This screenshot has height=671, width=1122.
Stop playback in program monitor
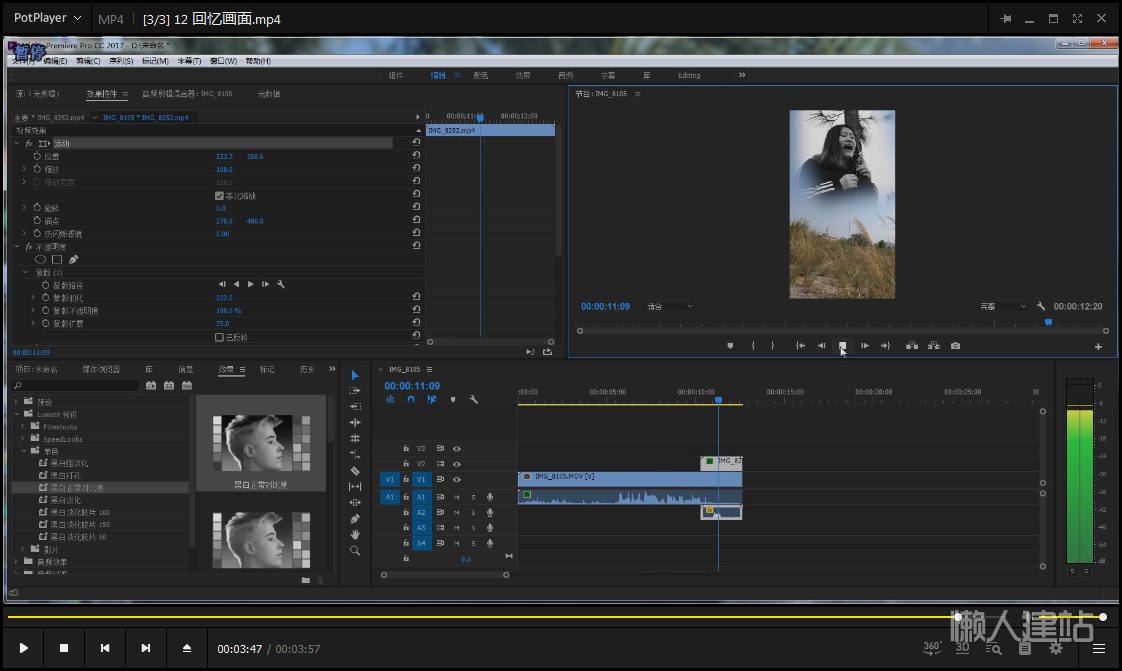pyautogui.click(x=842, y=346)
